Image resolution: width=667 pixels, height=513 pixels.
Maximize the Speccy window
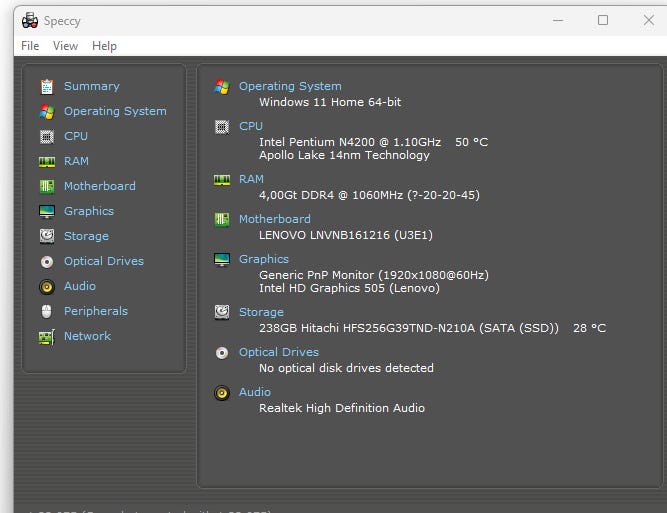click(603, 20)
